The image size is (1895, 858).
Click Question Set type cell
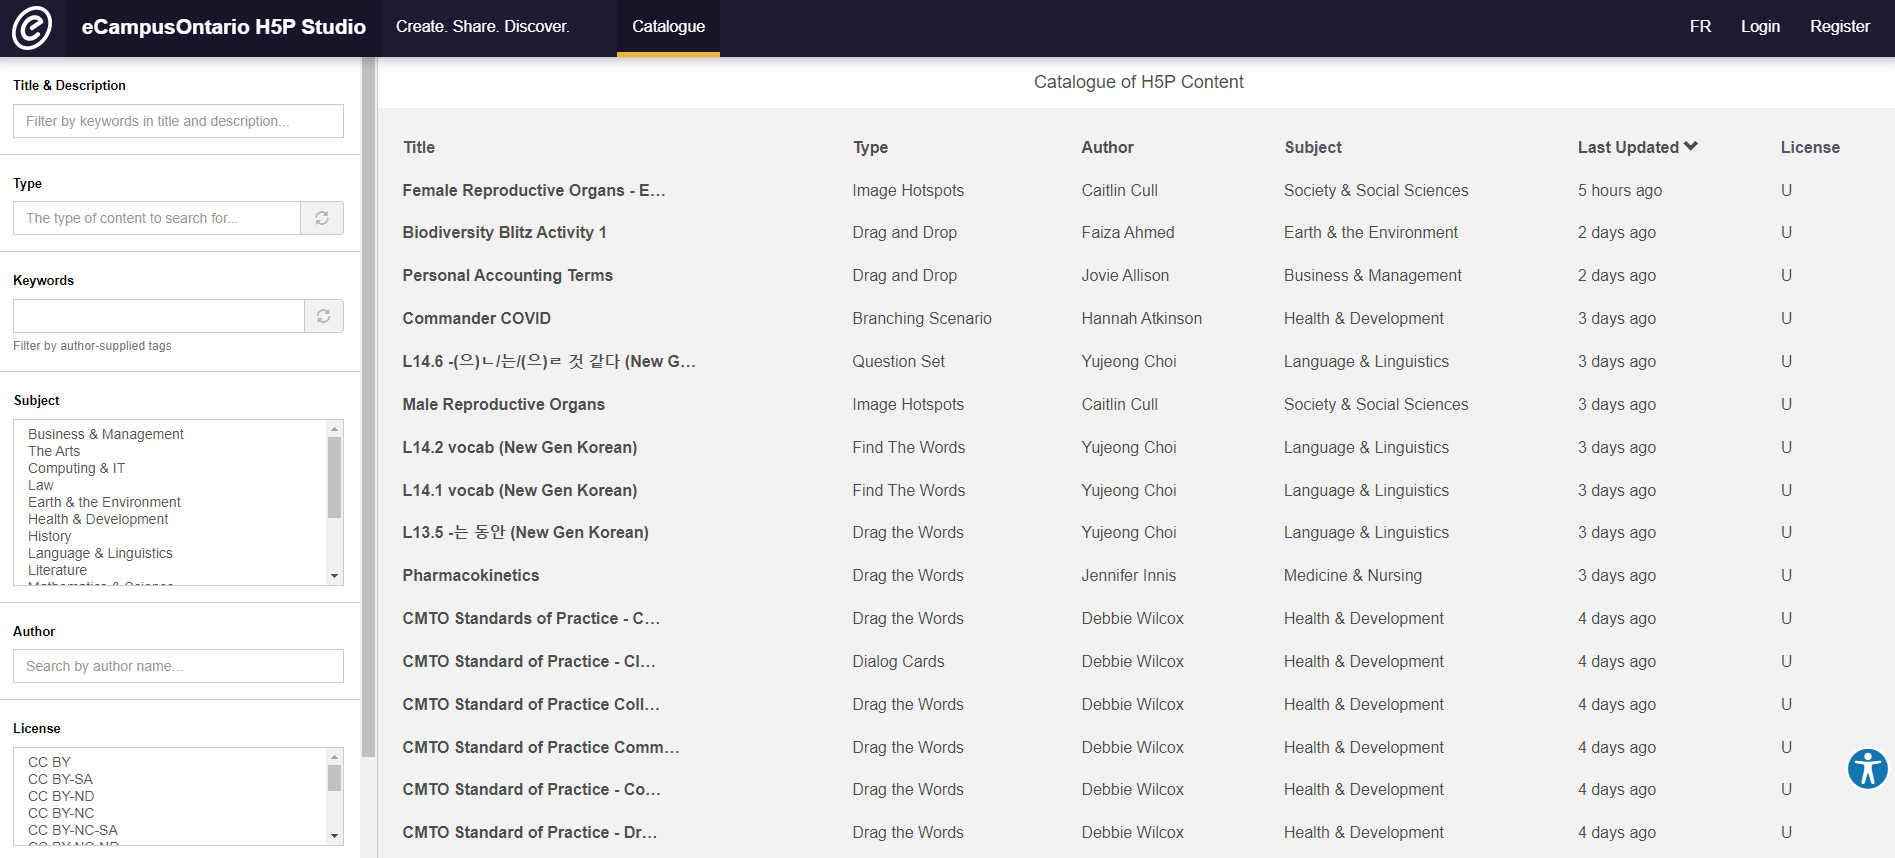click(898, 361)
